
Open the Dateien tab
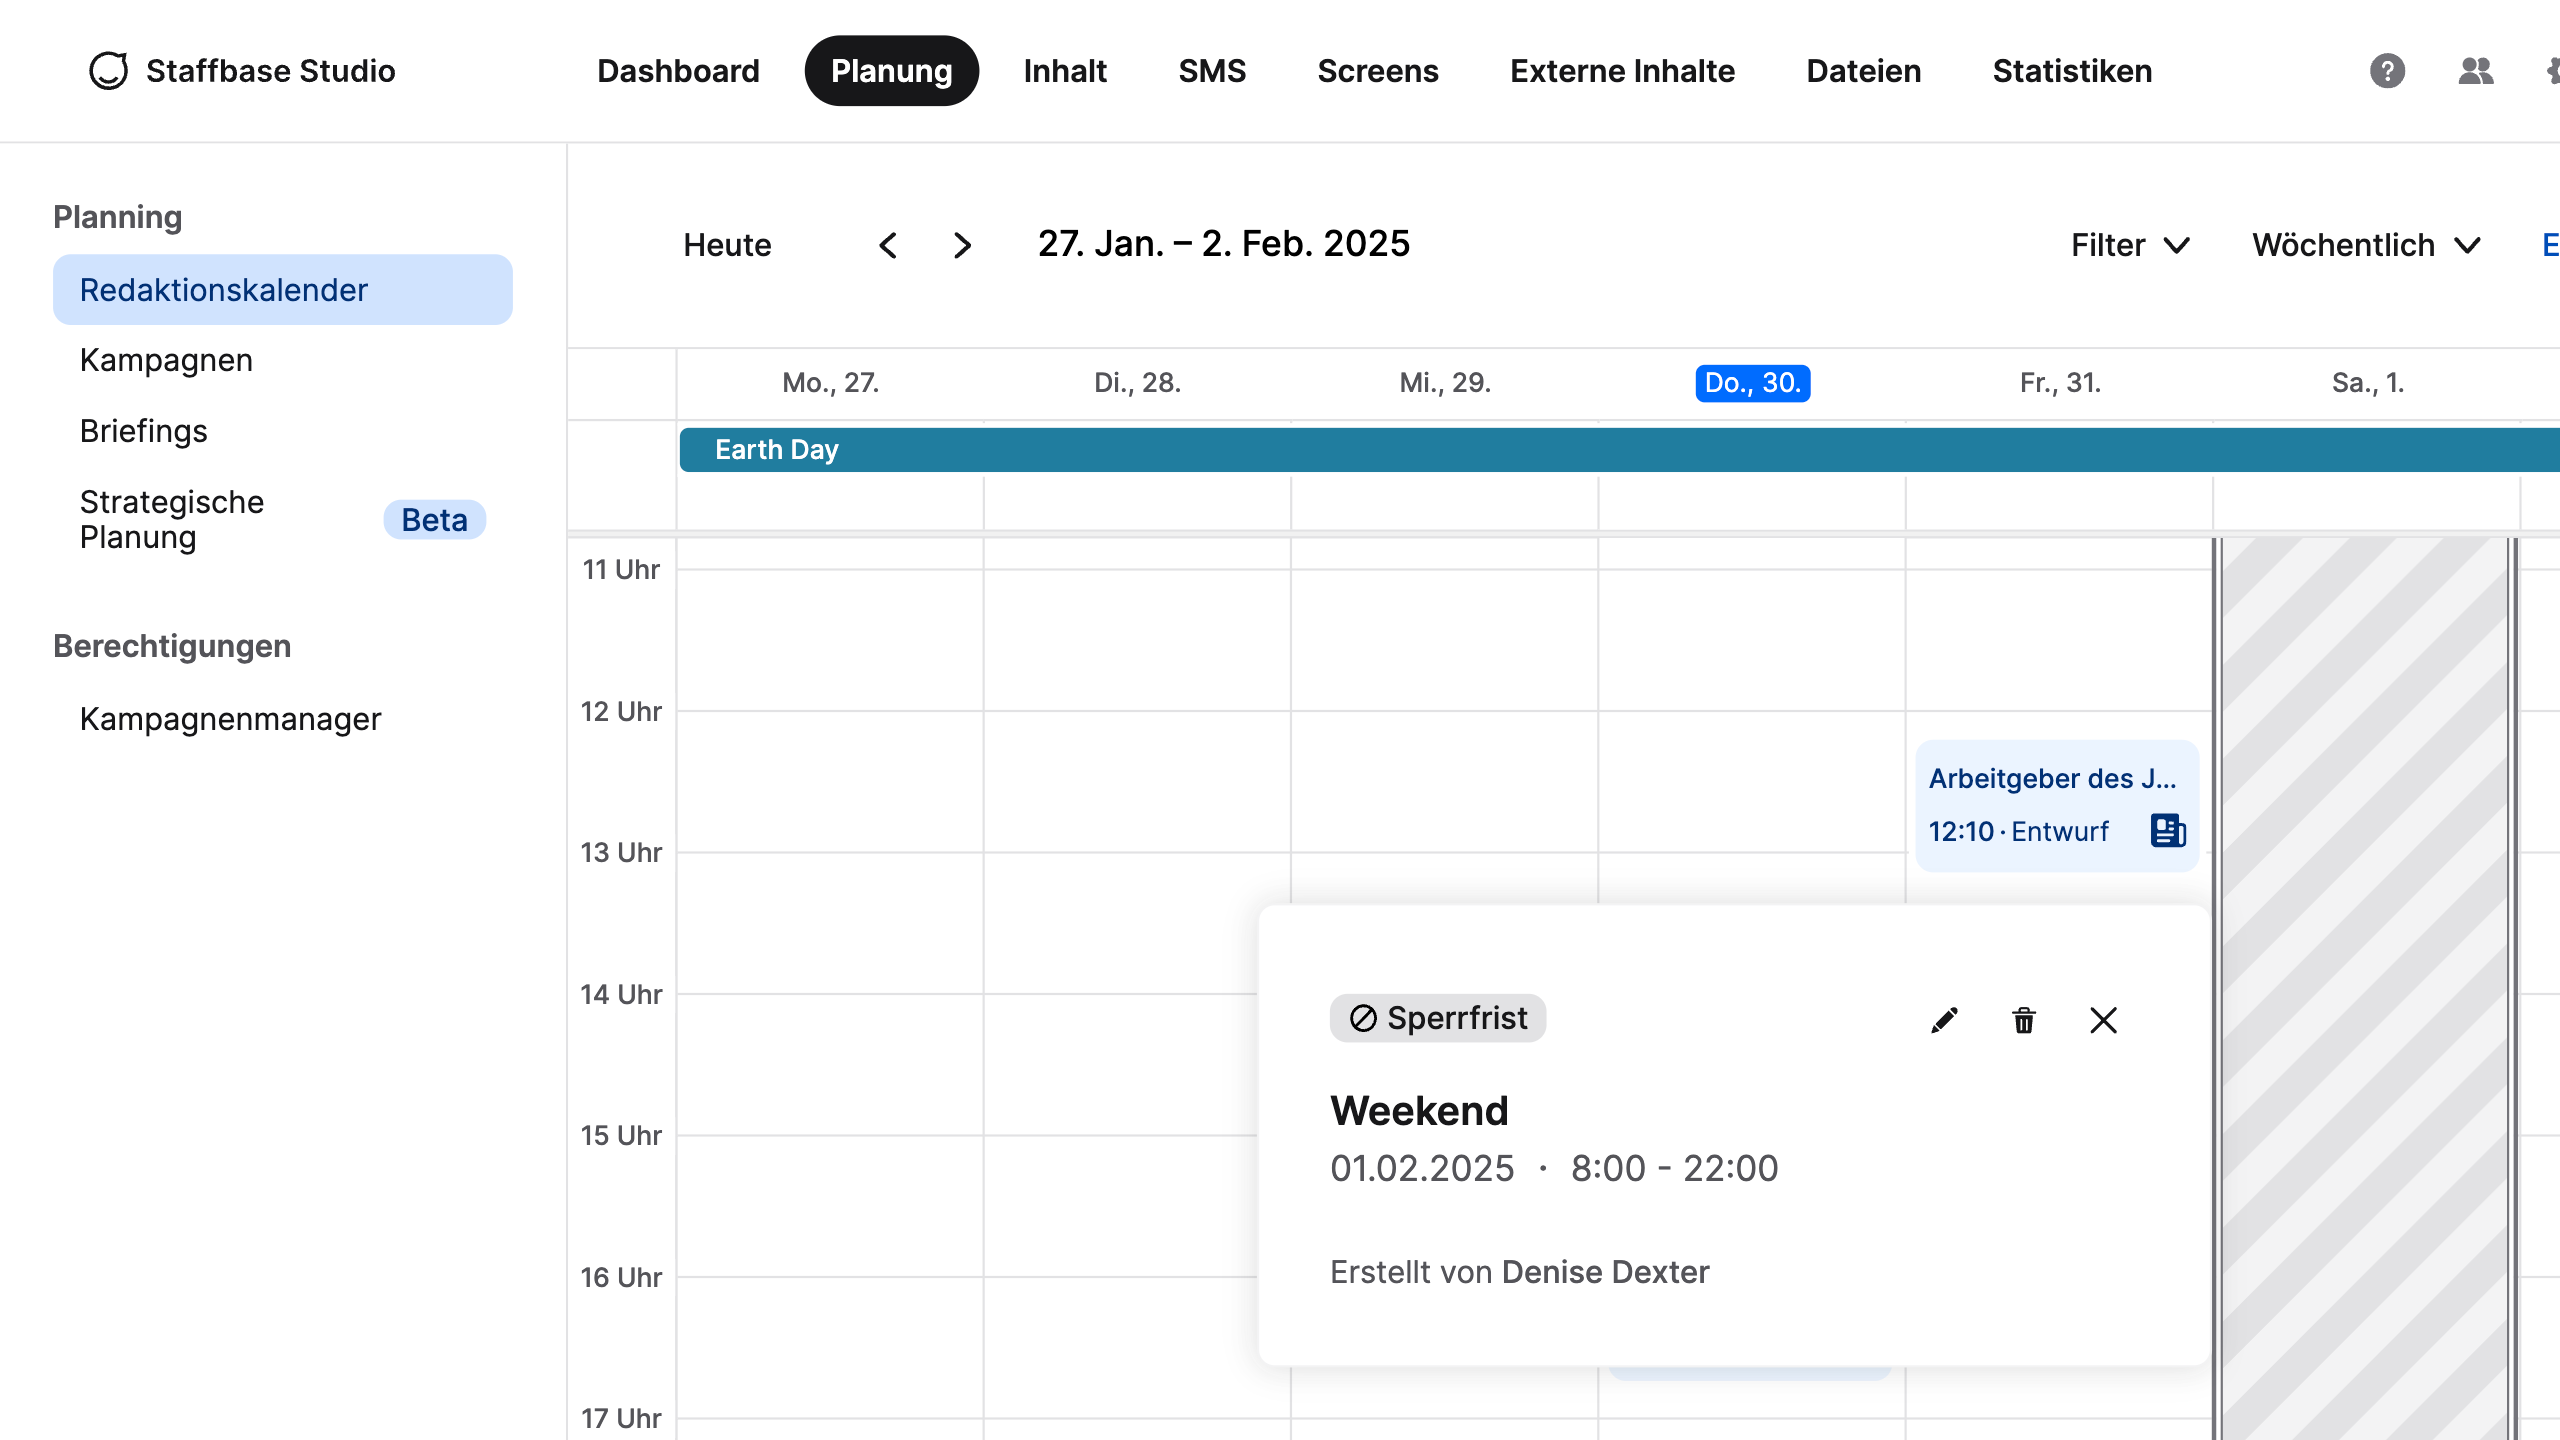1864,71
